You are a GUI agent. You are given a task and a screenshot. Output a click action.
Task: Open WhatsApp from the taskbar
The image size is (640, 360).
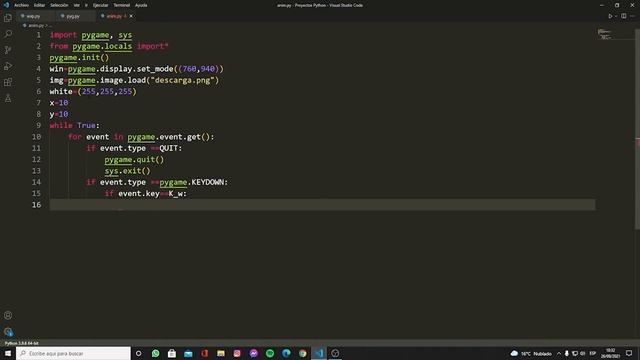point(156,353)
